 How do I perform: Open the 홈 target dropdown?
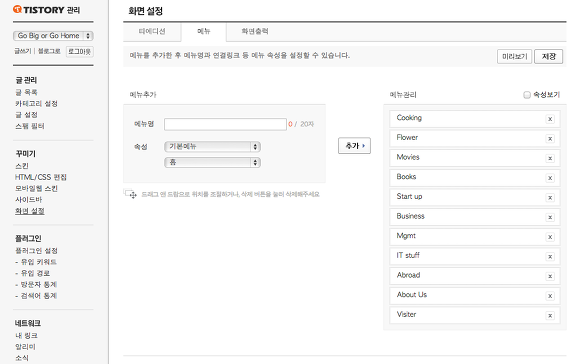coord(212,162)
